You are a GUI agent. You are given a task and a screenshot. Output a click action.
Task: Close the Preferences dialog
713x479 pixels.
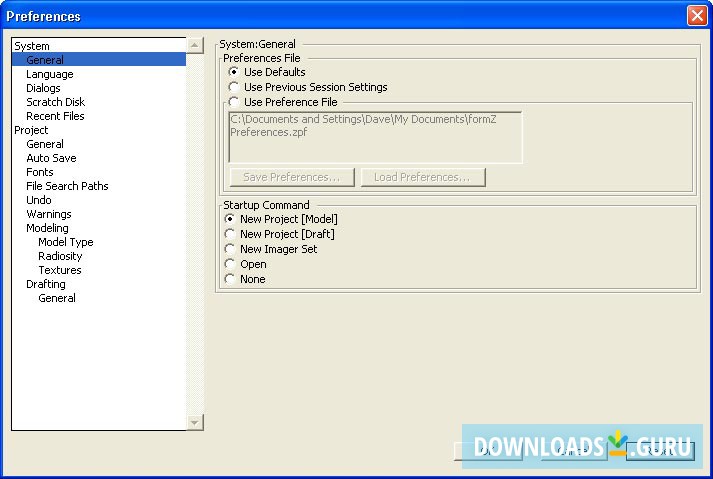click(697, 16)
